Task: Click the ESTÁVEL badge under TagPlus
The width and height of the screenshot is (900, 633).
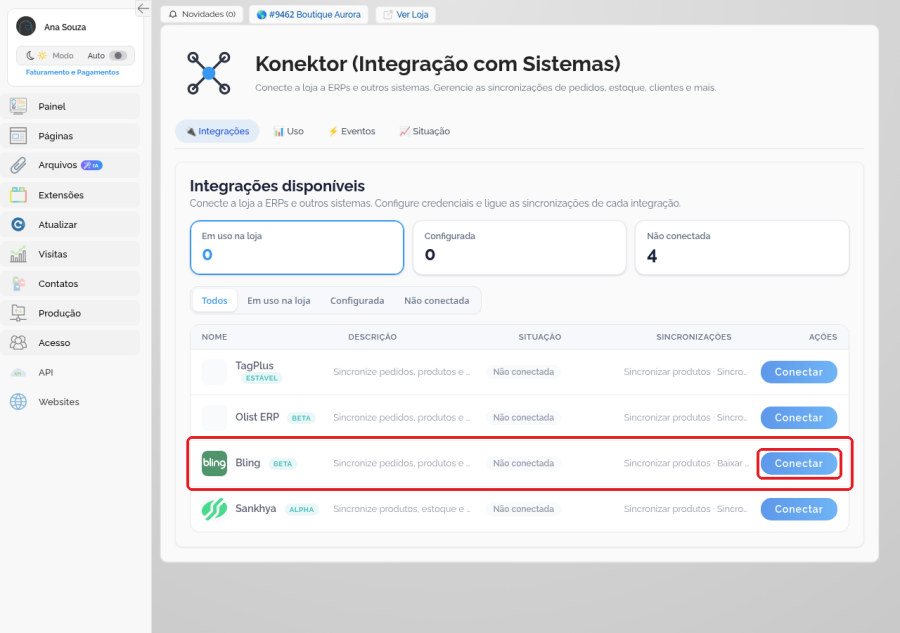Action: pos(261,378)
